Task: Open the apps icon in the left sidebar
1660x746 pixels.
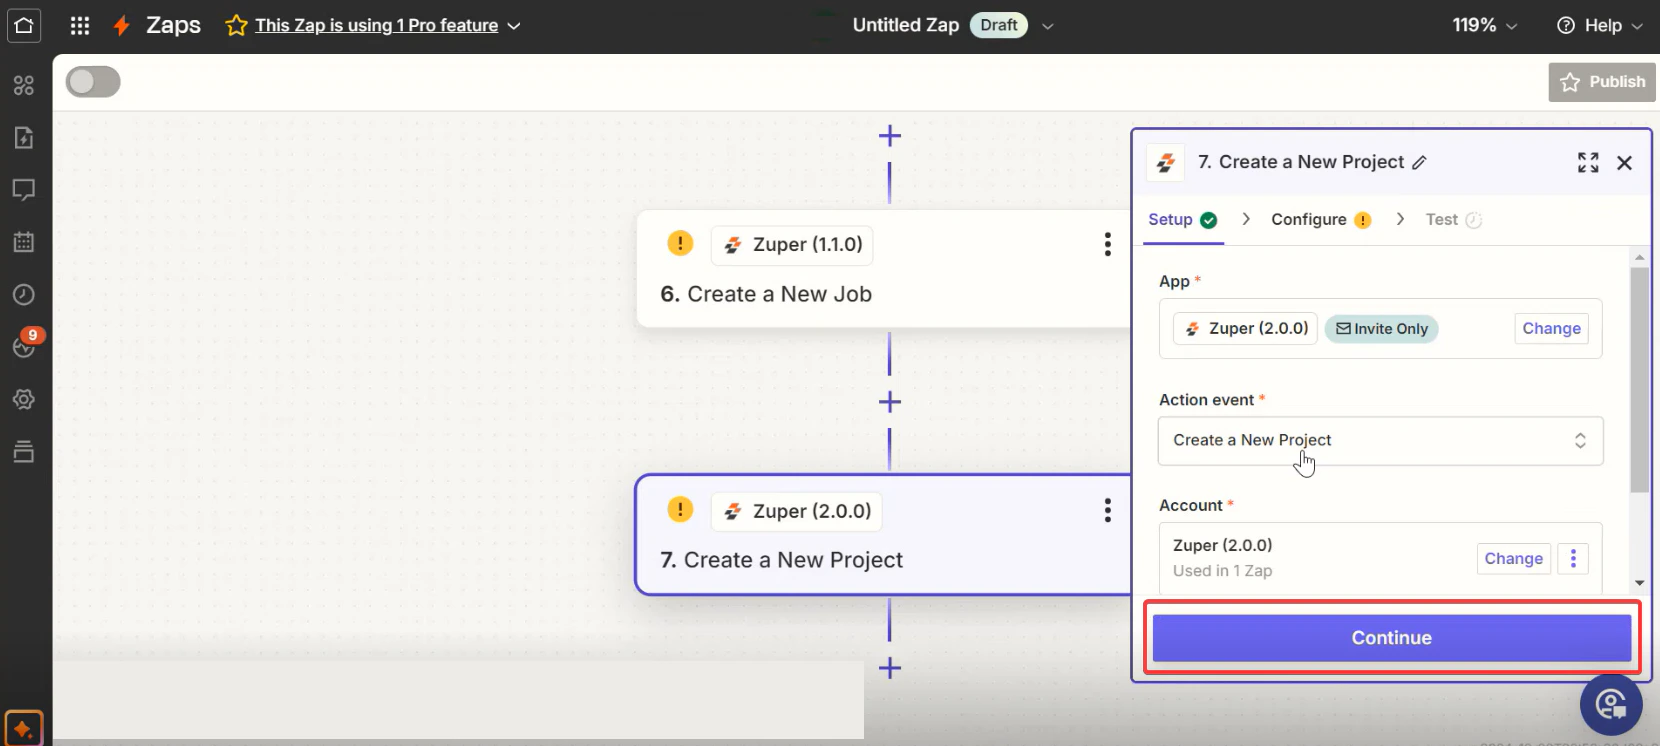Action: pyautogui.click(x=24, y=85)
